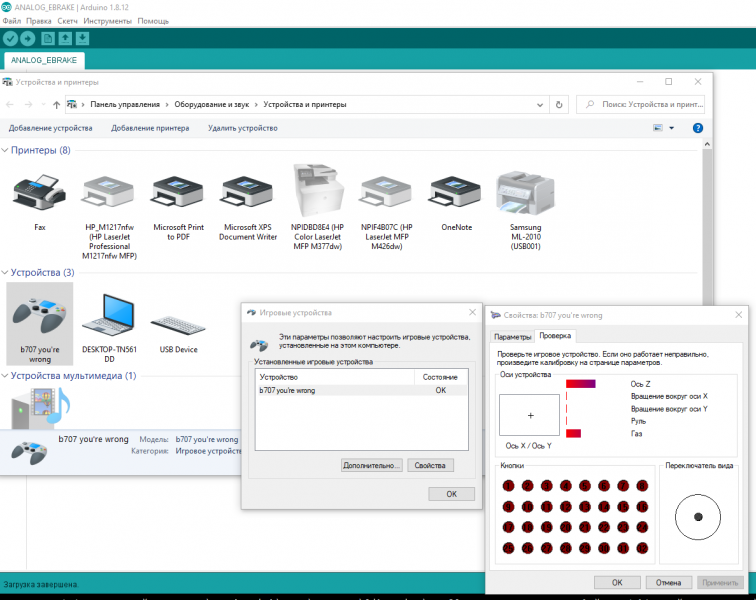Click the Arduino Open sketch icon
Viewport: 756px width, 600px height.
click(x=65, y=39)
